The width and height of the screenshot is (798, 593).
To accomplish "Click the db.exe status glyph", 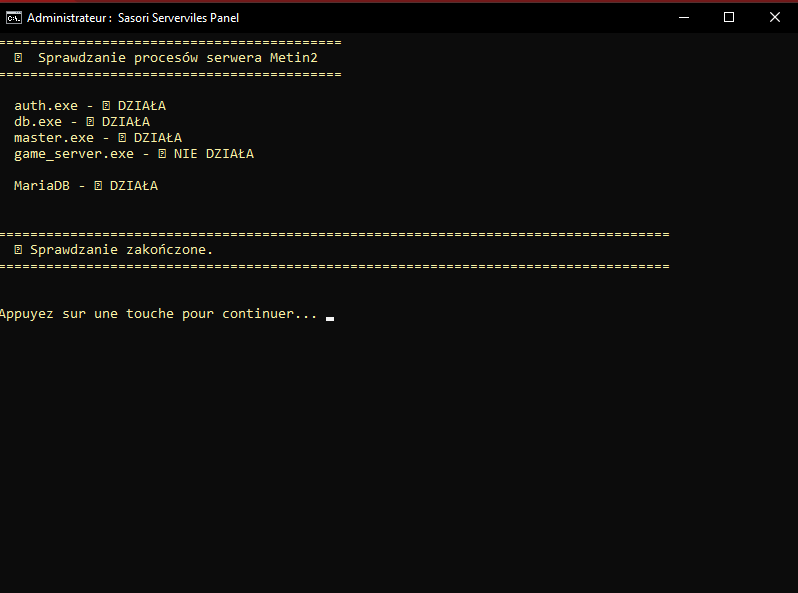I will pyautogui.click(x=90, y=122).
